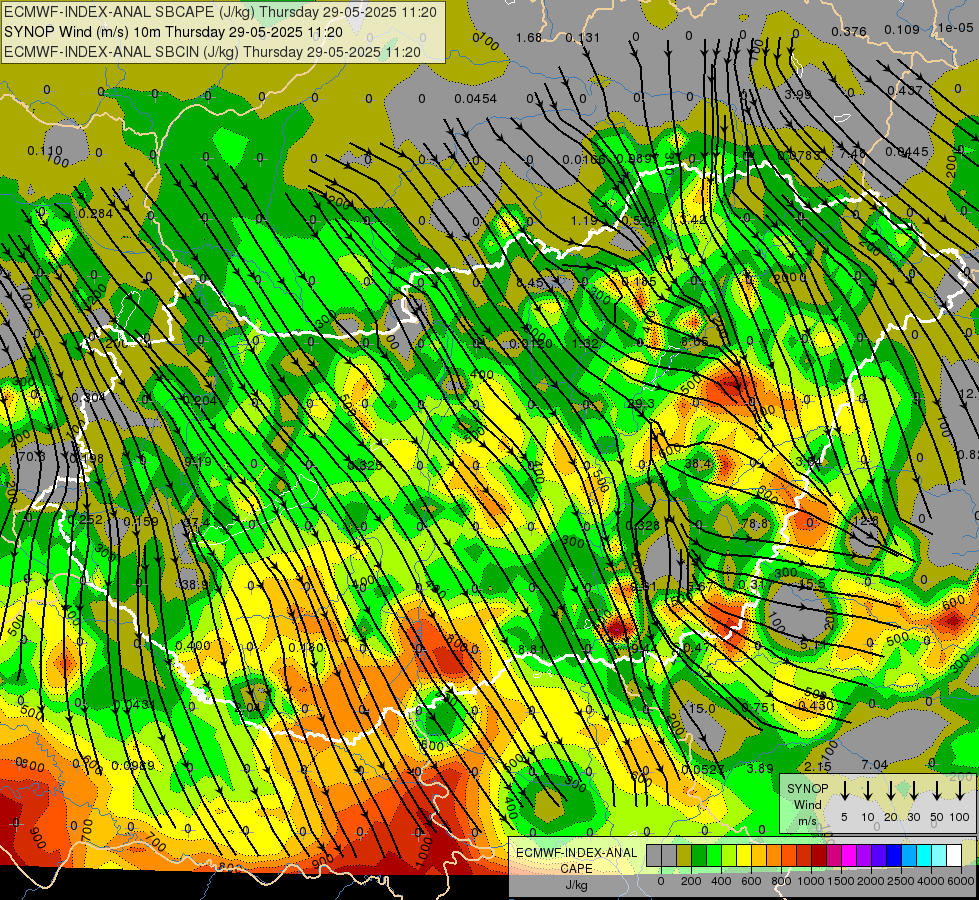979x900 pixels.
Task: Click the '7.46' value on the map
Action: coord(852,154)
